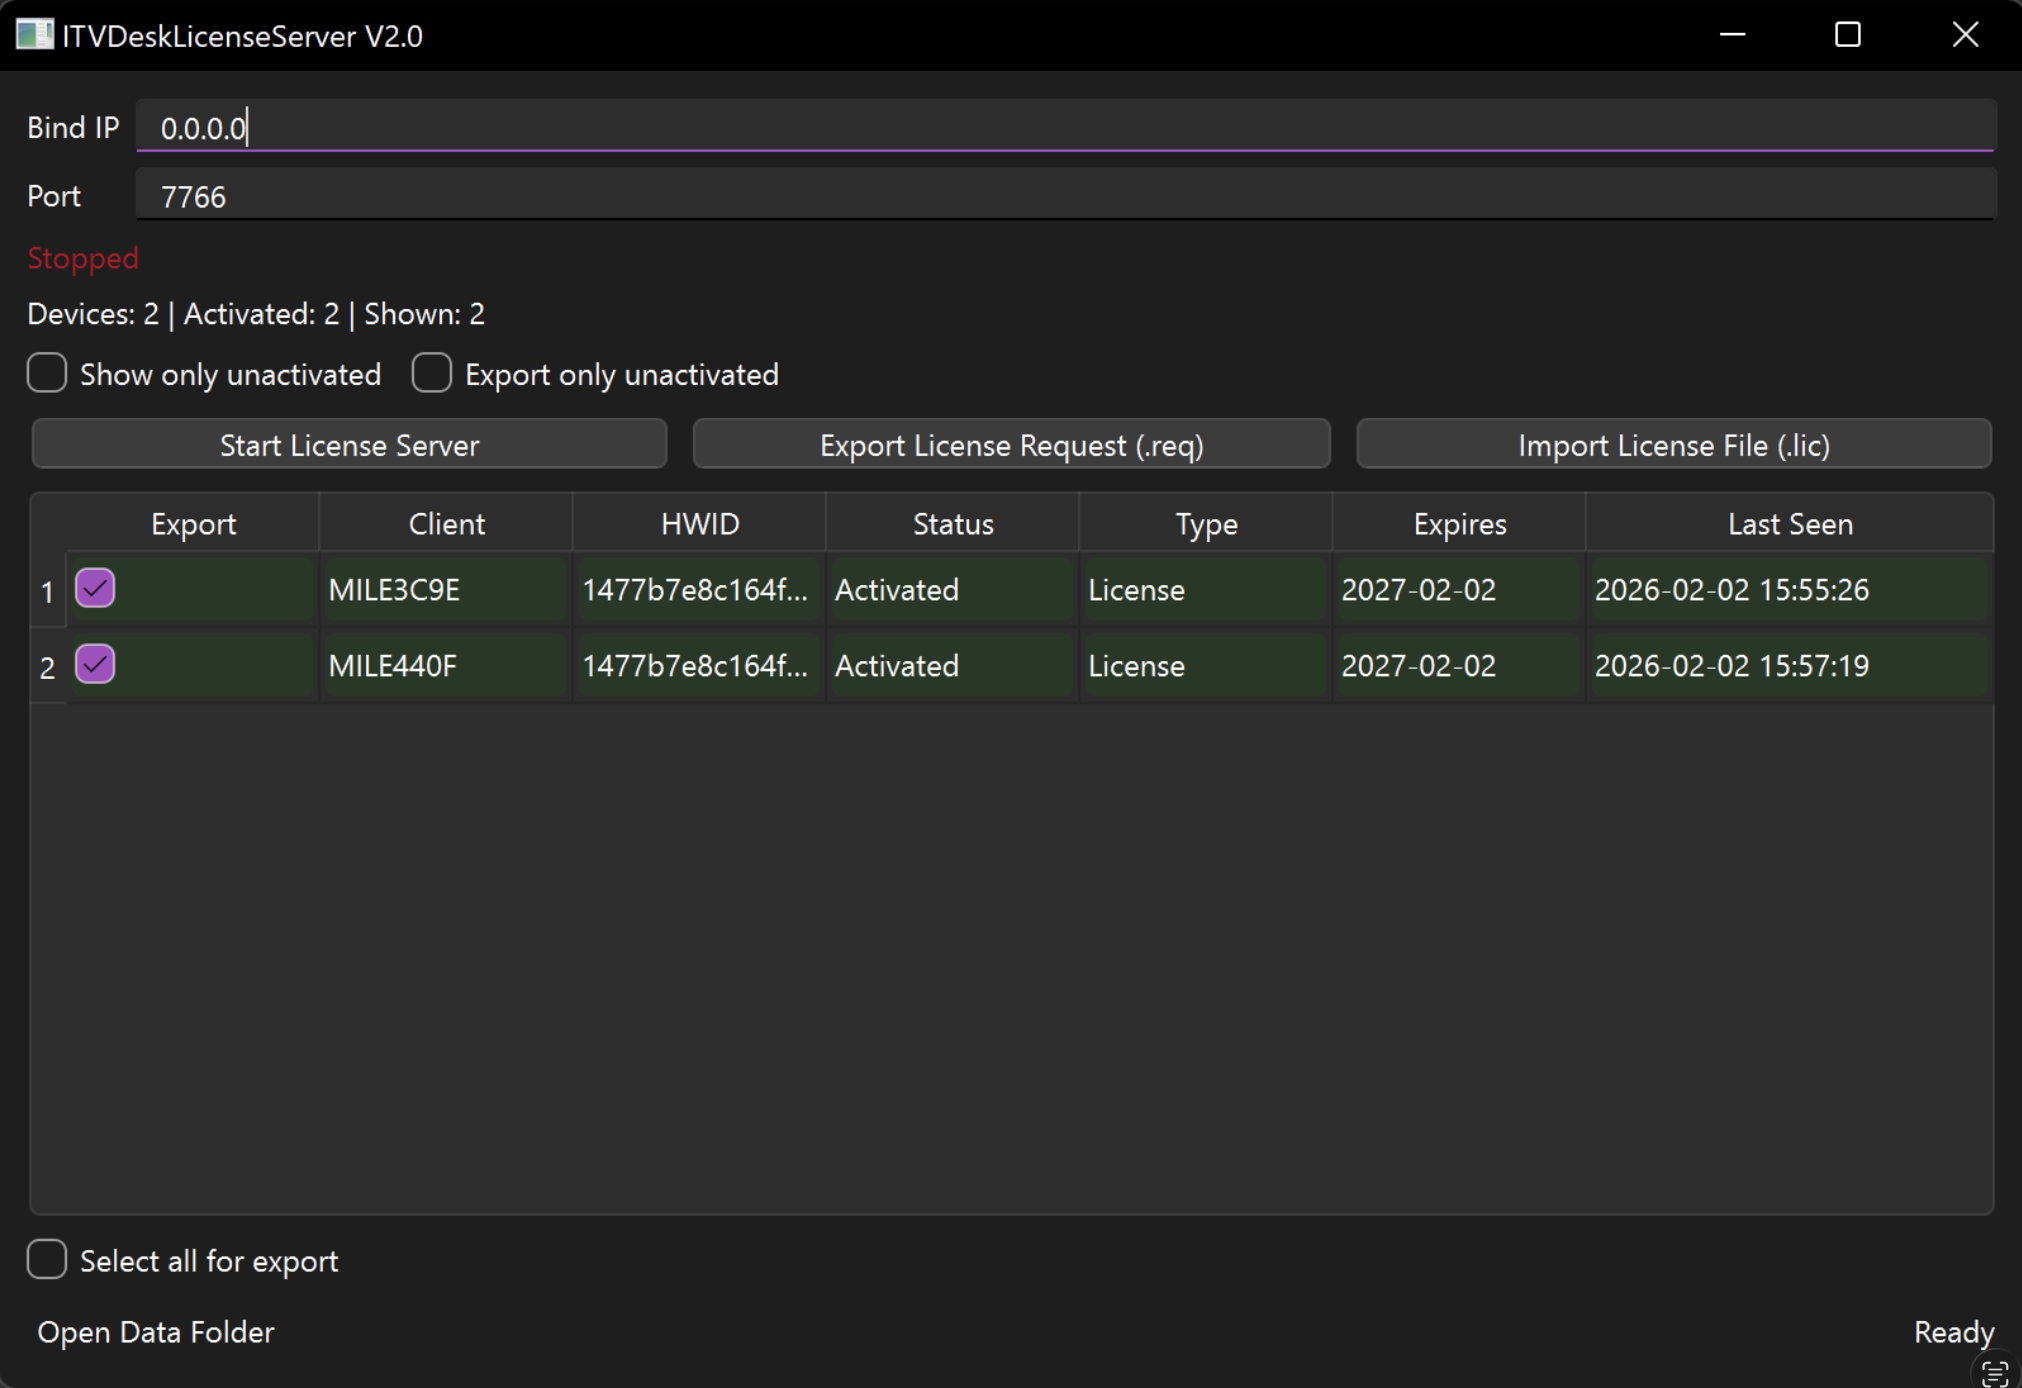Screen dimensions: 2022x1388
Task: Enable Export only unactivated checkbox
Action: [x=432, y=373]
